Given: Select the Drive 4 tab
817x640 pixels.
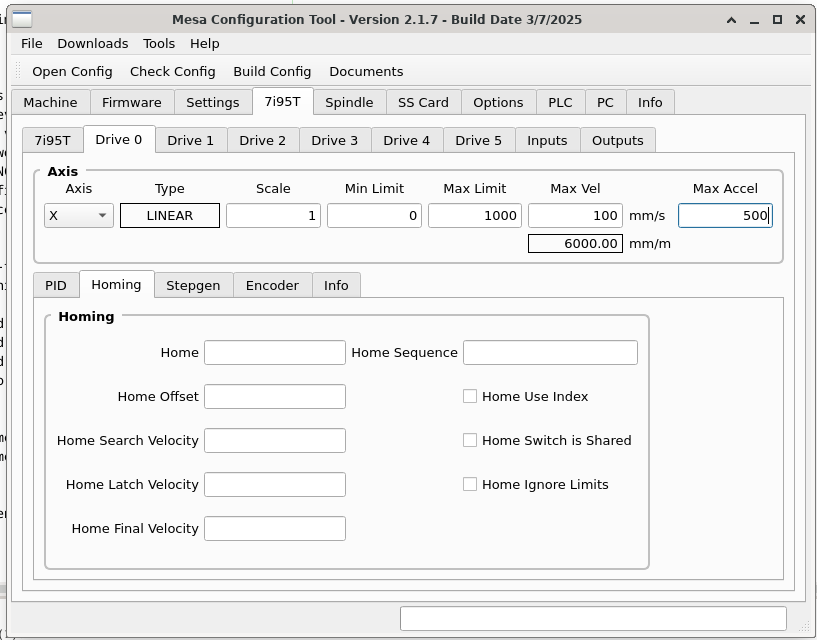Looking at the screenshot, I should pyautogui.click(x=406, y=140).
